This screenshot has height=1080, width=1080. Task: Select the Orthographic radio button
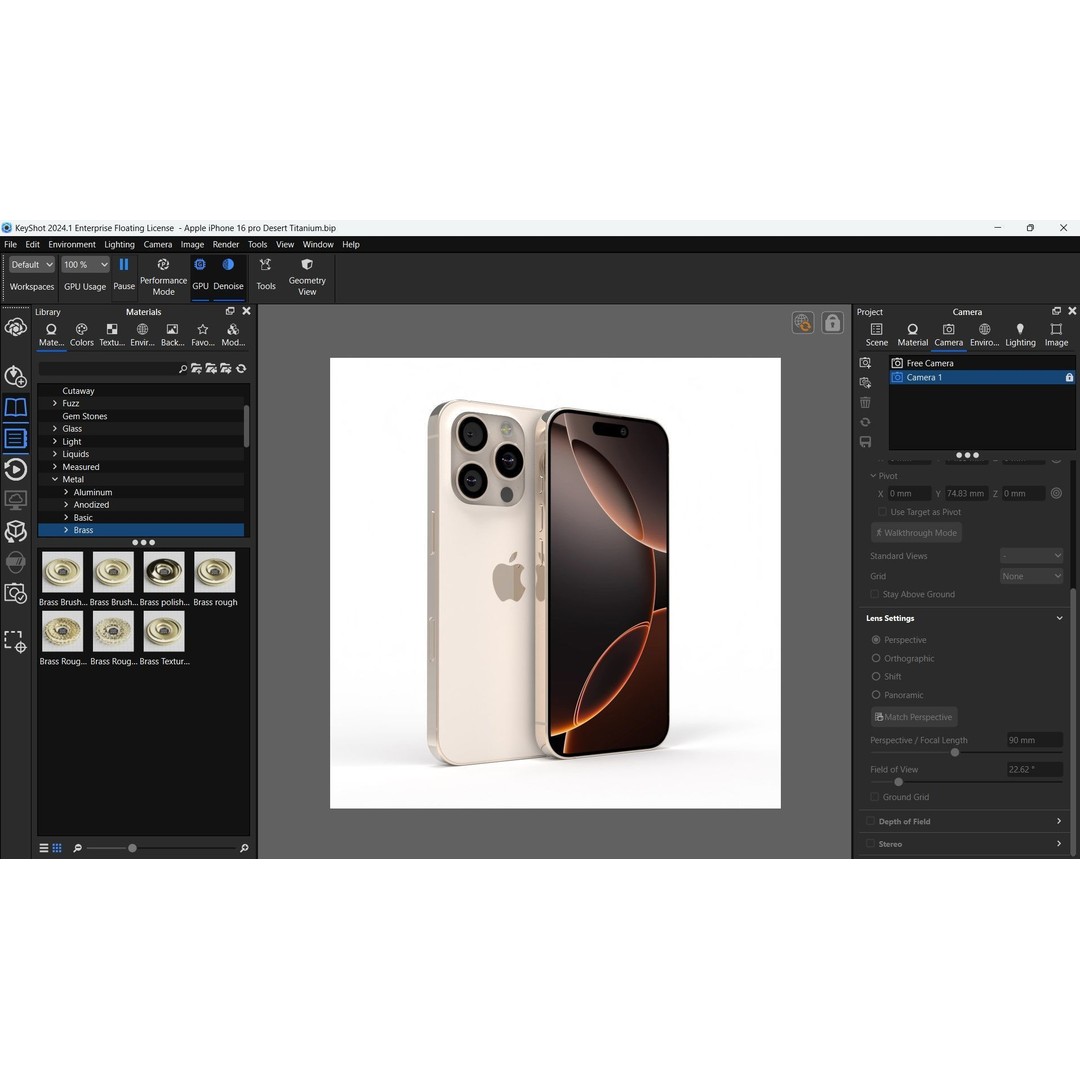click(x=876, y=658)
